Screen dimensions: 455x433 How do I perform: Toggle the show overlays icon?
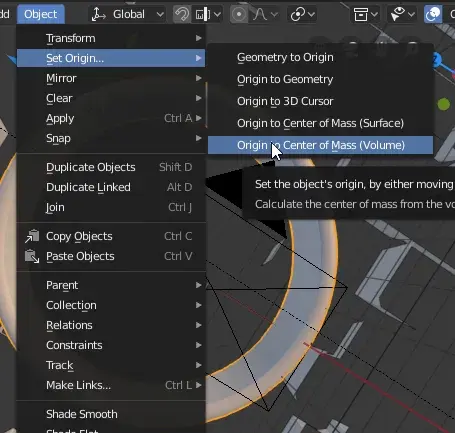[x=433, y=14]
